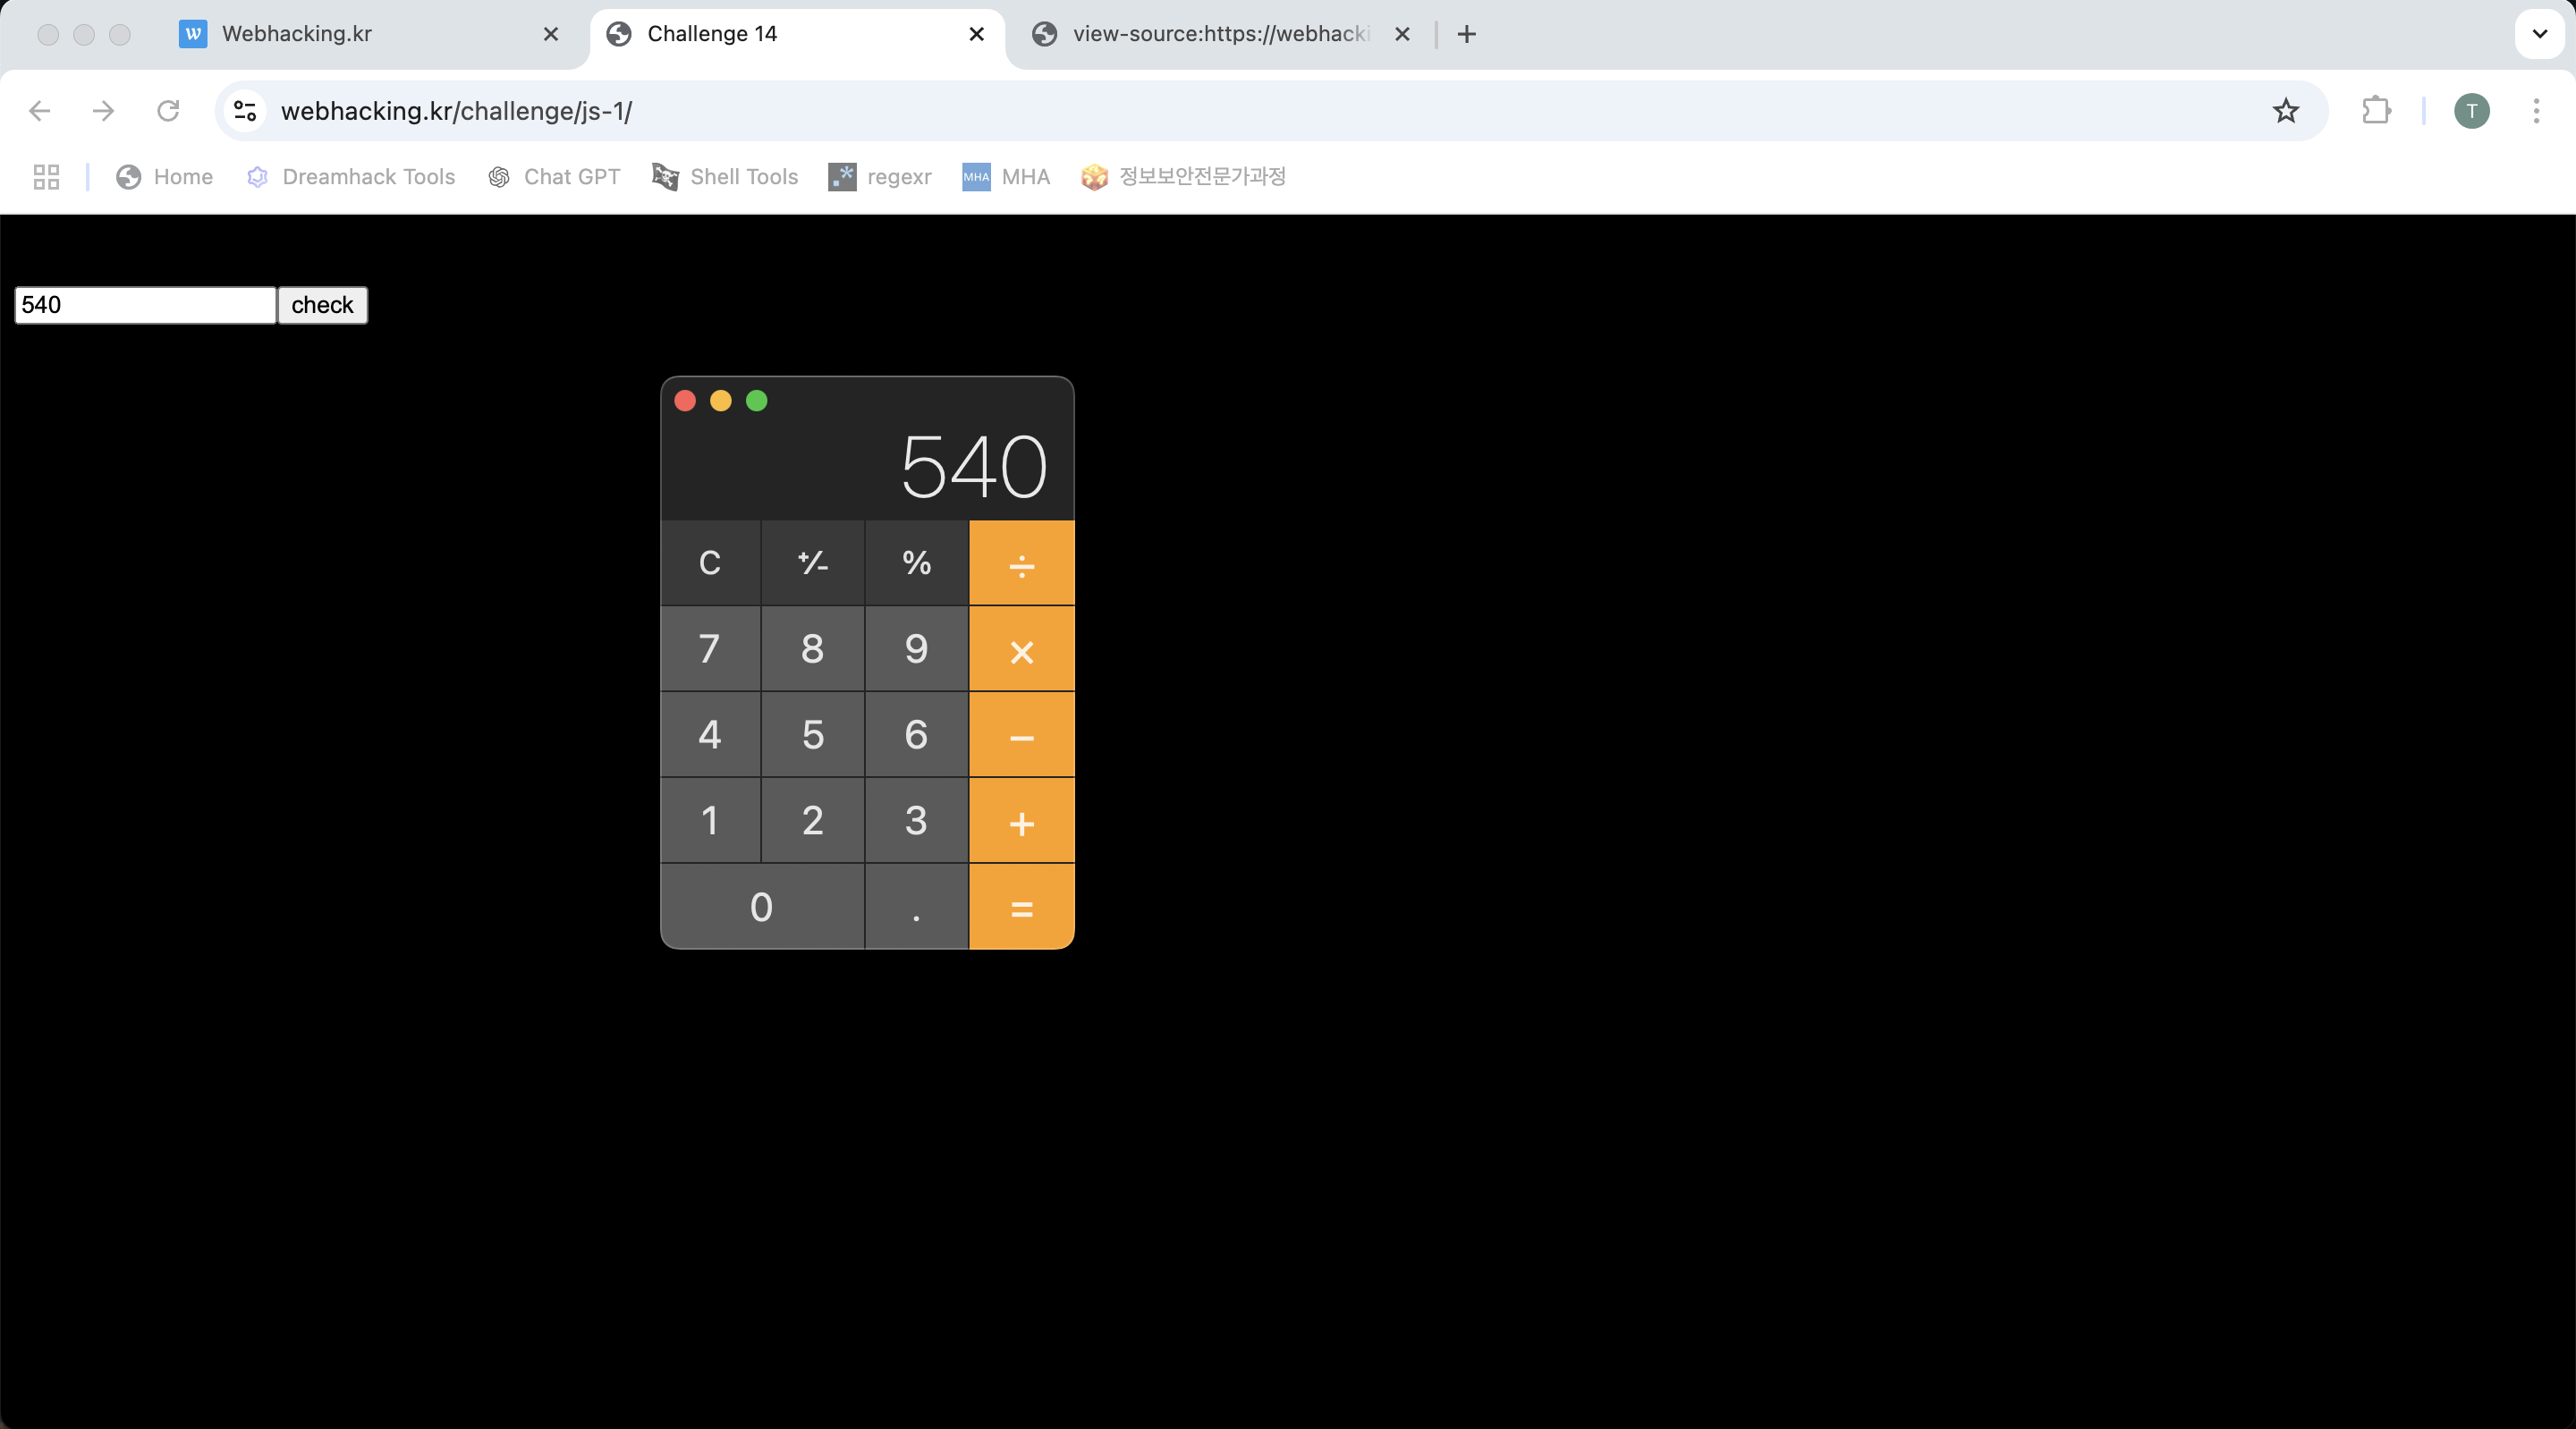Switch to the view-source tab

coord(1219,34)
